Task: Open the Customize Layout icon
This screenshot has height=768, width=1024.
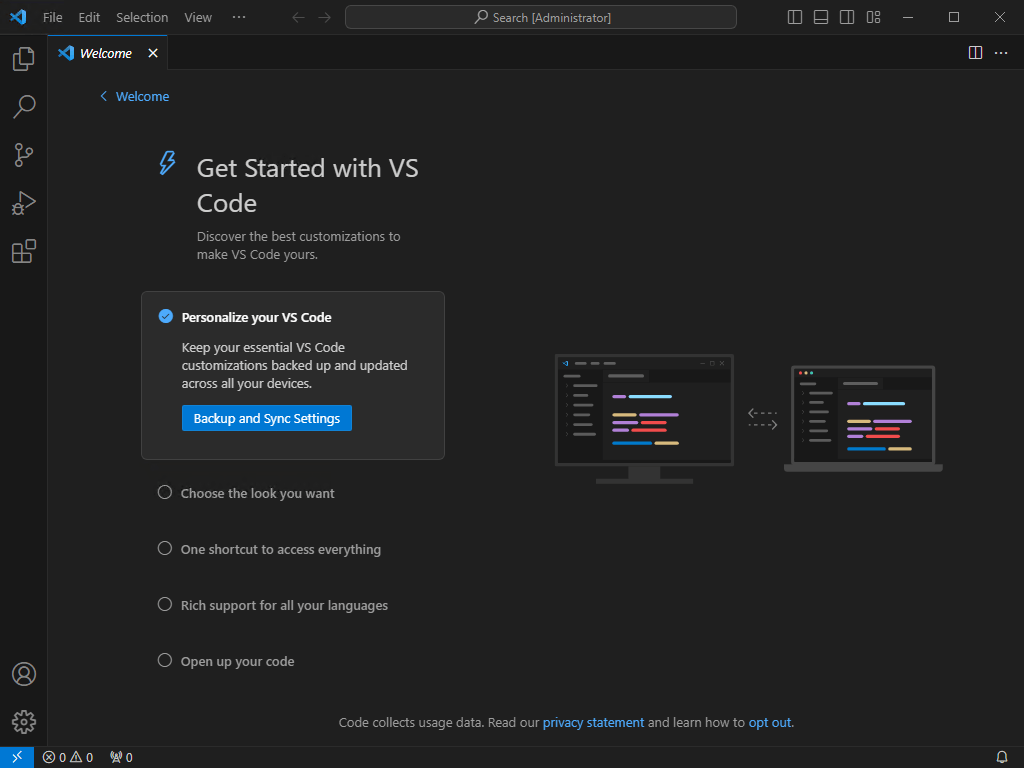Action: (873, 18)
